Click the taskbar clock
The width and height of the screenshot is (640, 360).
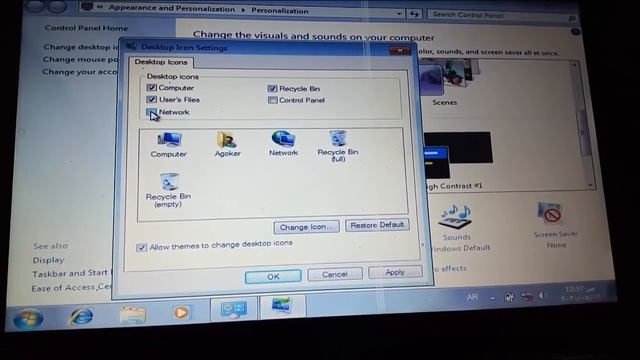(x=580, y=293)
